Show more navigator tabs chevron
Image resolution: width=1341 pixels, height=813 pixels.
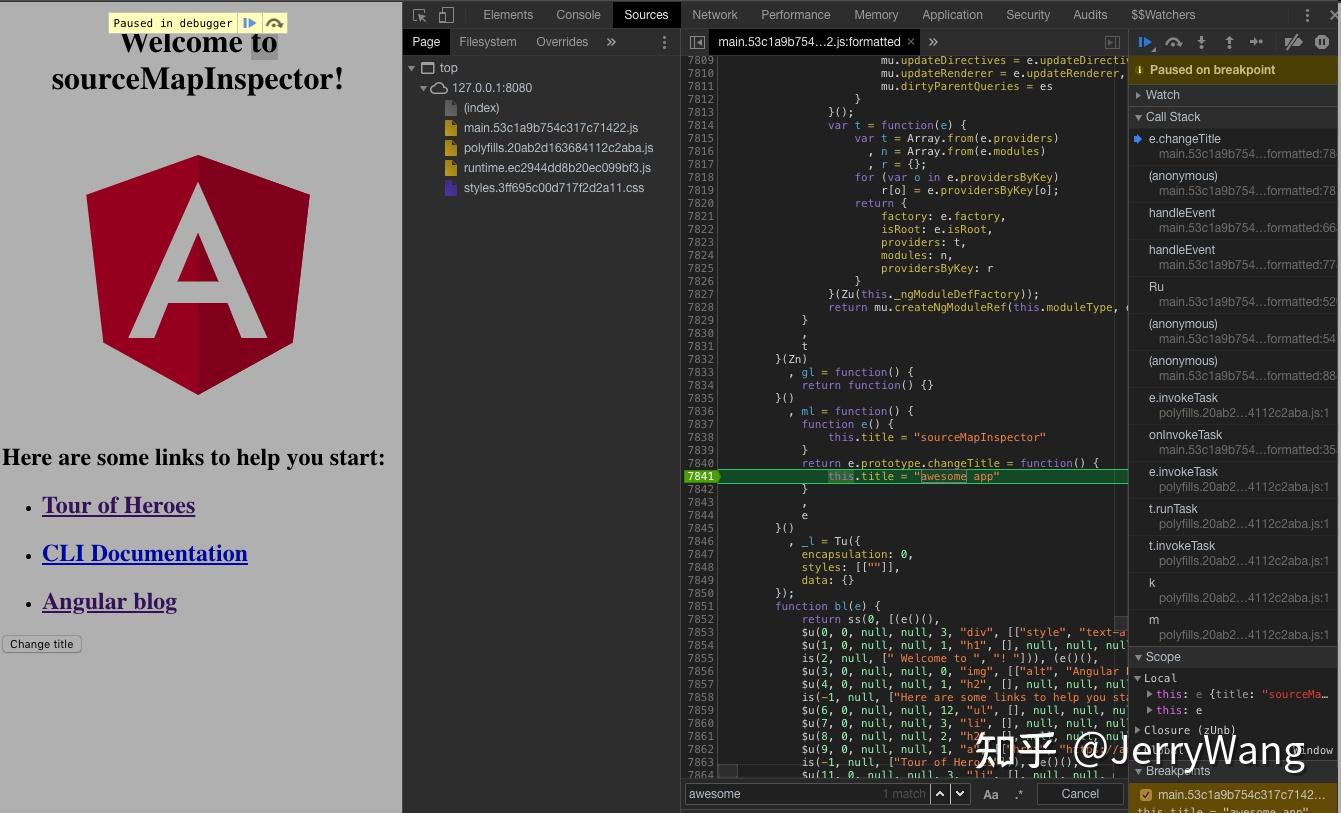click(611, 42)
